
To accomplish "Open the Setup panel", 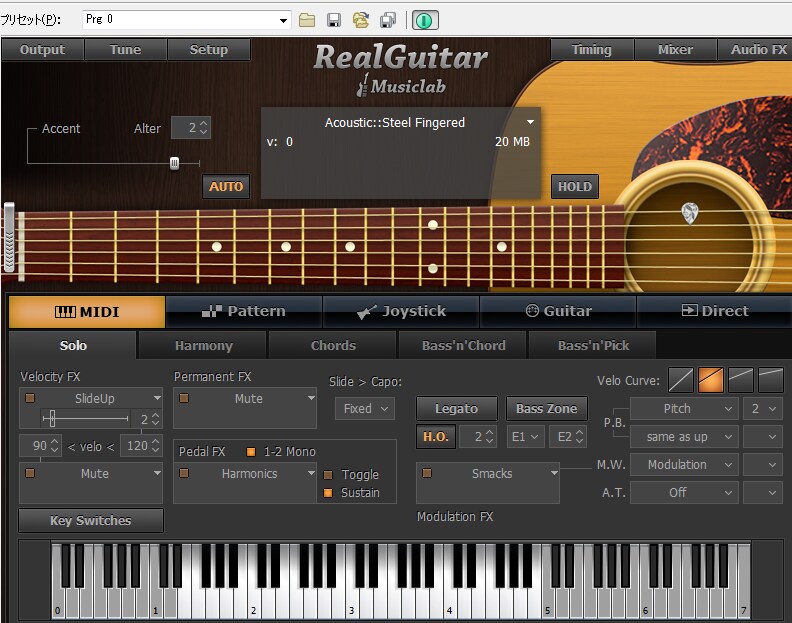I will [x=209, y=50].
